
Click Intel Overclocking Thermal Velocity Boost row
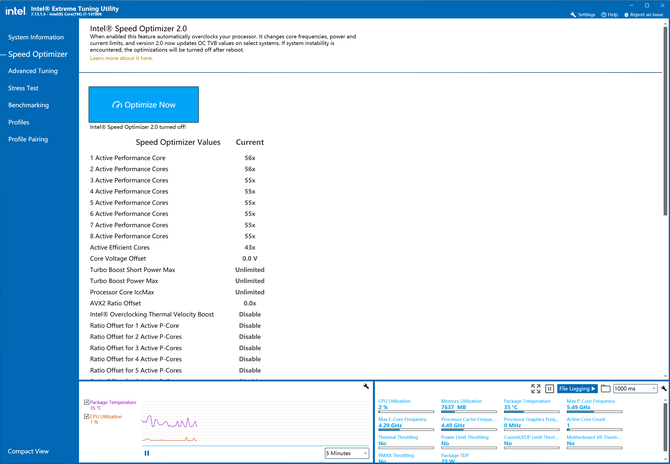(x=177, y=314)
